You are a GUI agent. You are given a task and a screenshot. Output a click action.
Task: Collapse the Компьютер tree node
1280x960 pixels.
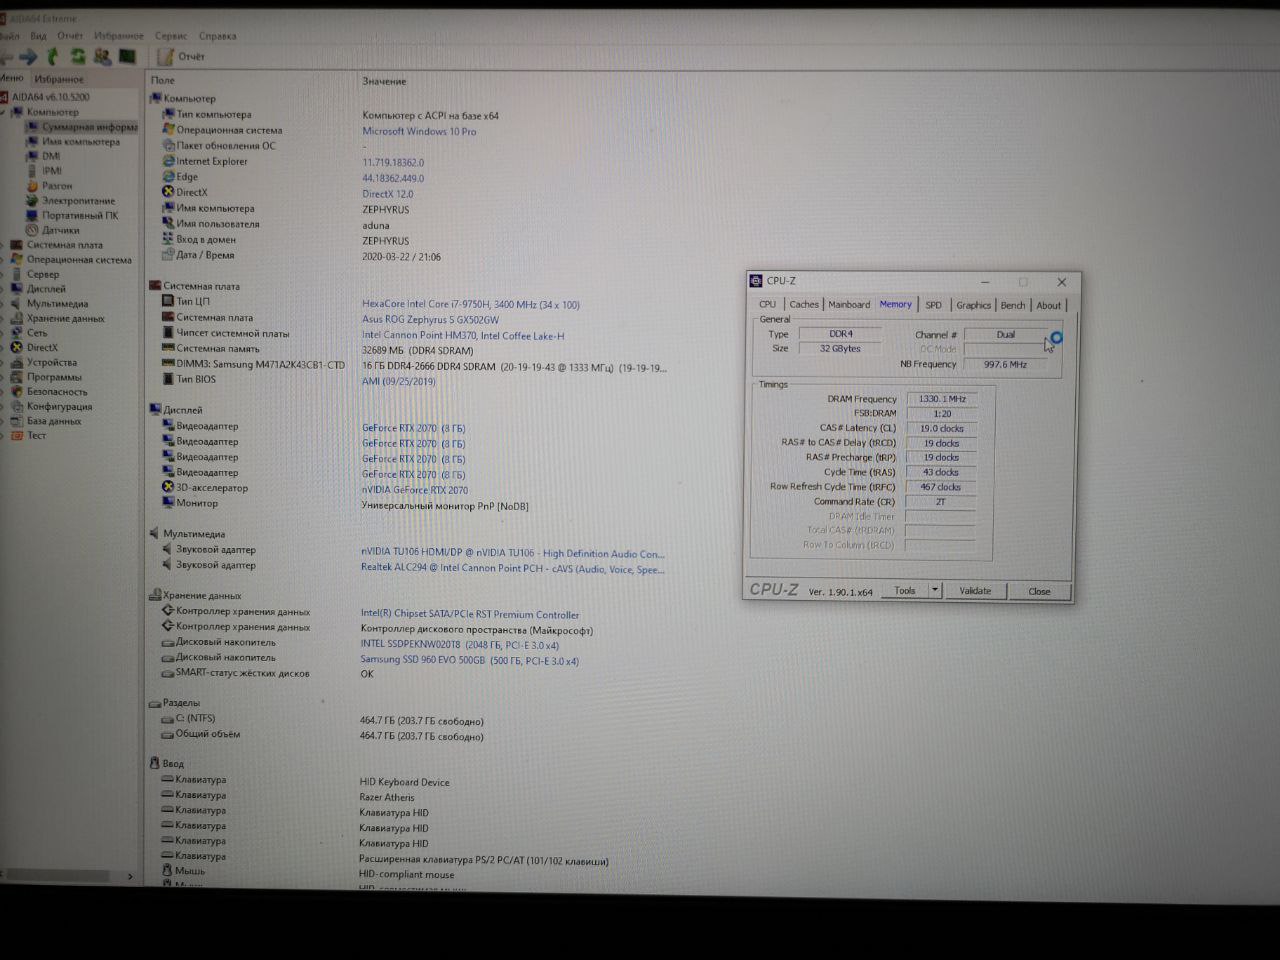tap(4, 112)
